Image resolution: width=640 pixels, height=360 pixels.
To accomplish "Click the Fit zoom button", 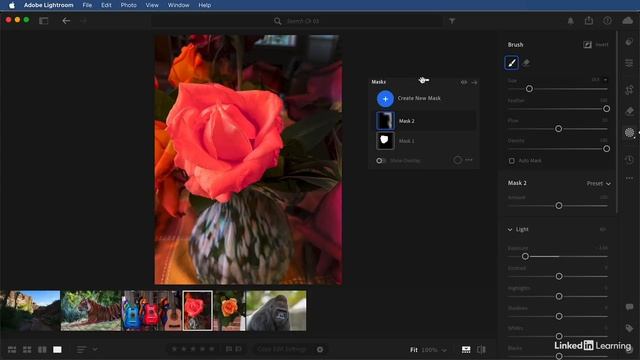I will click(x=413, y=350).
